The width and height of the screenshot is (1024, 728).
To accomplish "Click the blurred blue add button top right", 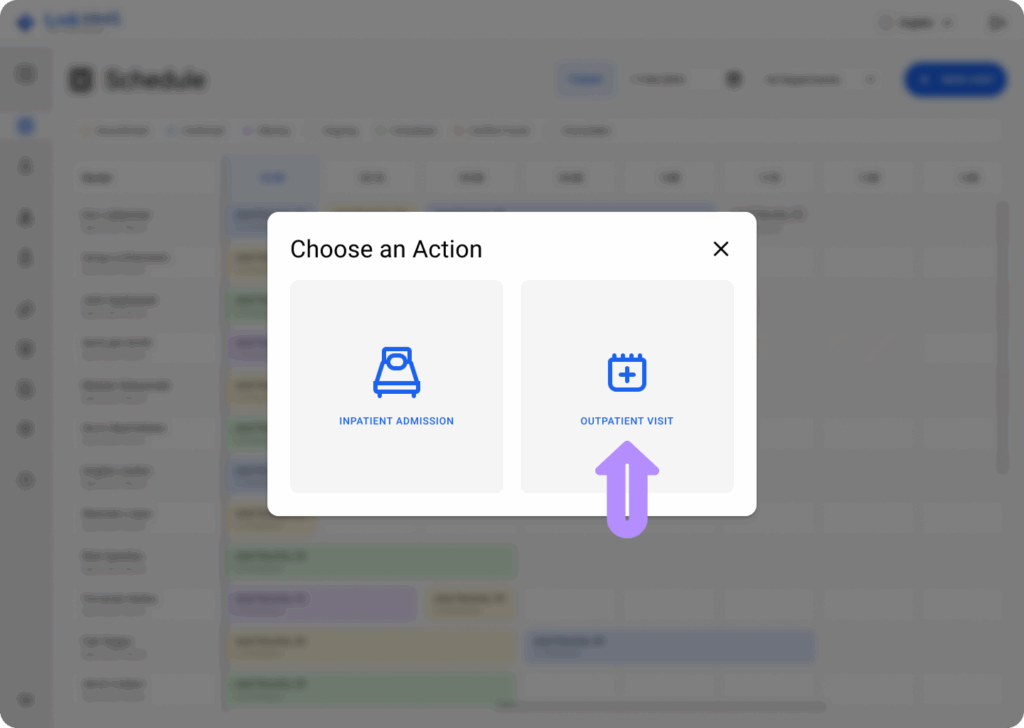I will pyautogui.click(x=955, y=80).
